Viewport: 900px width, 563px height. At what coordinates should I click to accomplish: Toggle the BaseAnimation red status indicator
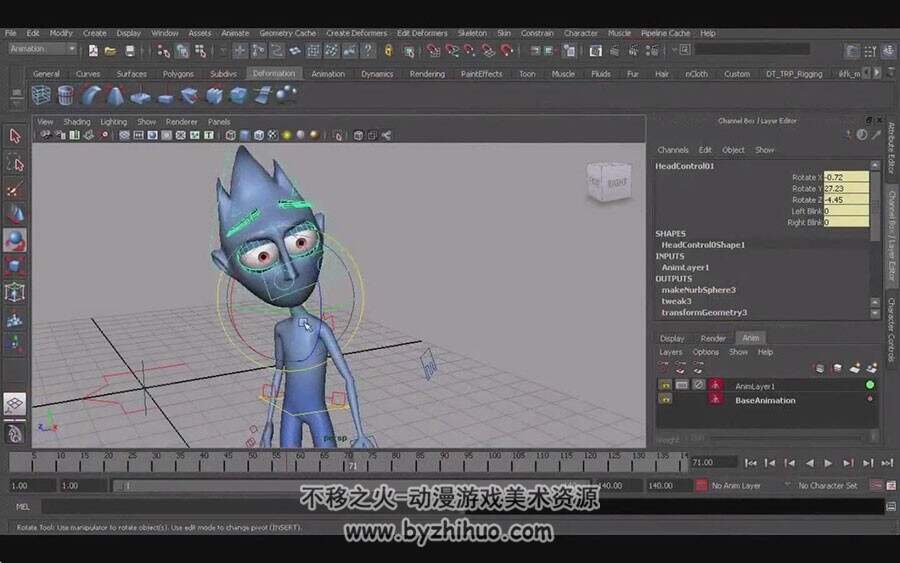pyautogui.click(x=870, y=399)
